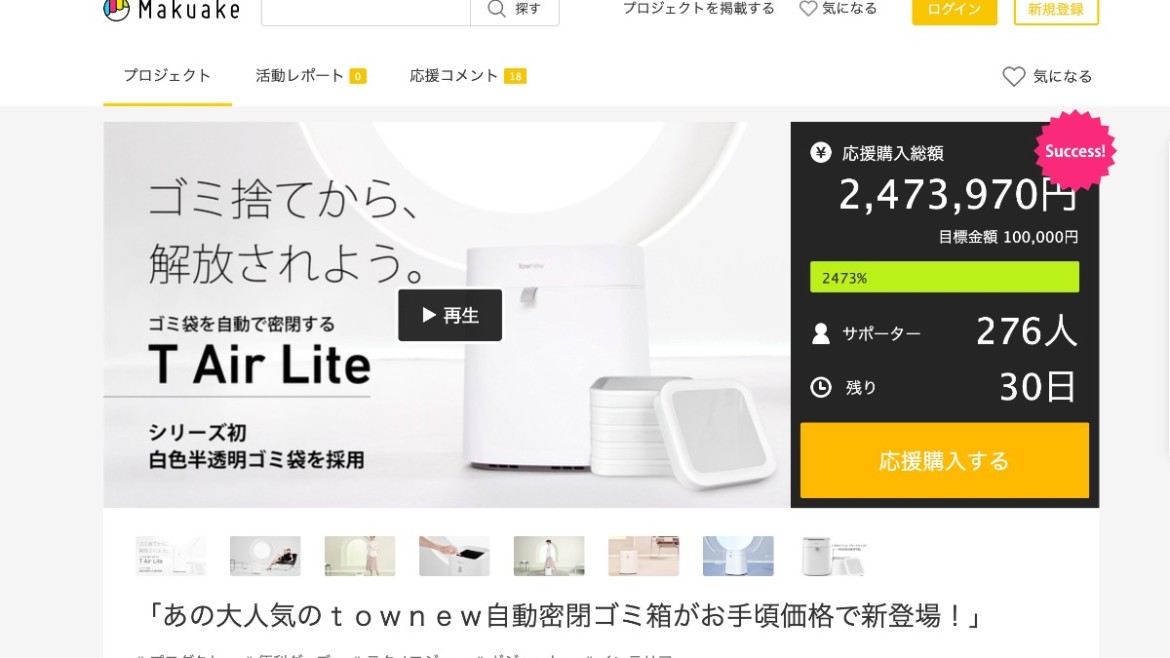
Task: Click the 応援購入する button
Action: pos(945,460)
